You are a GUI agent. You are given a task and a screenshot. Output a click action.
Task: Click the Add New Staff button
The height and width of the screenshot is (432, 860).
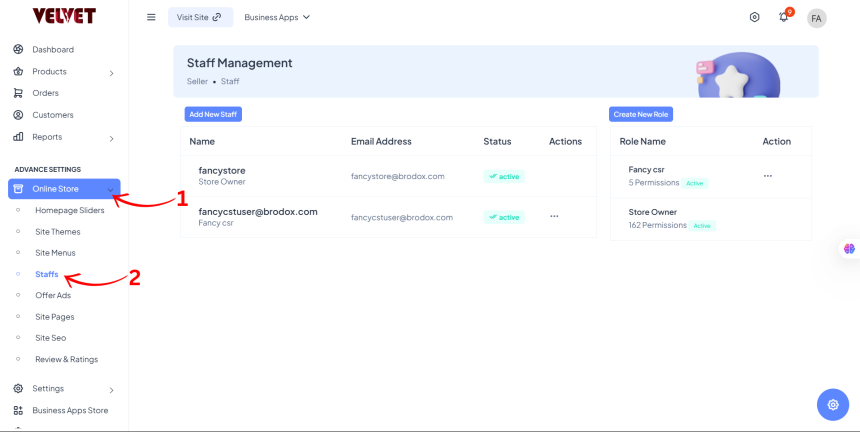point(213,115)
